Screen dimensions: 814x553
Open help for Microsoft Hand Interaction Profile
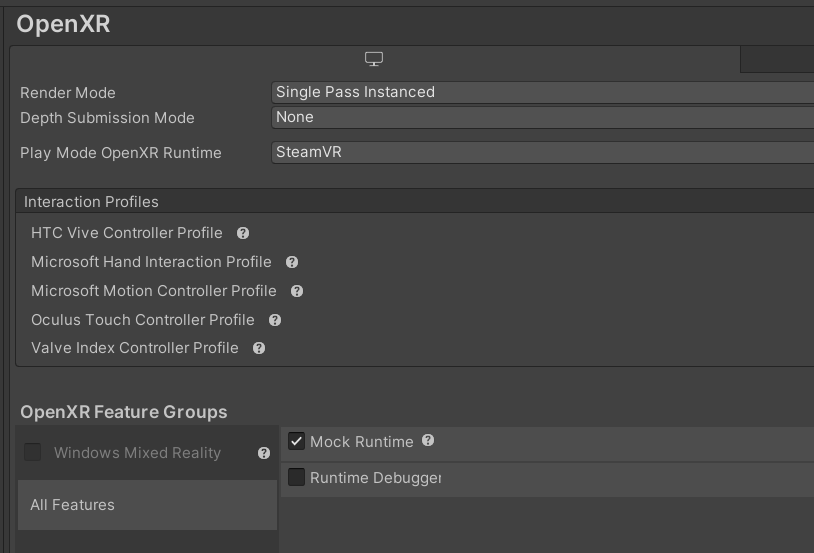point(292,262)
